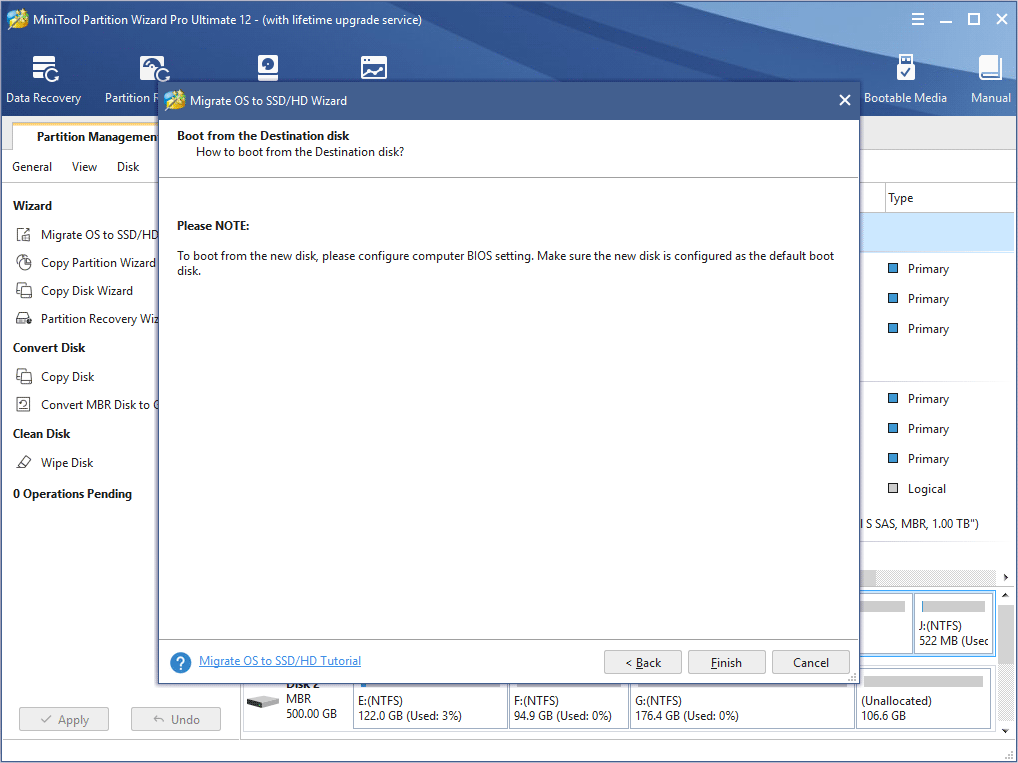
Task: Launch Copy Partition Wizard from sidebar
Action: [97, 263]
